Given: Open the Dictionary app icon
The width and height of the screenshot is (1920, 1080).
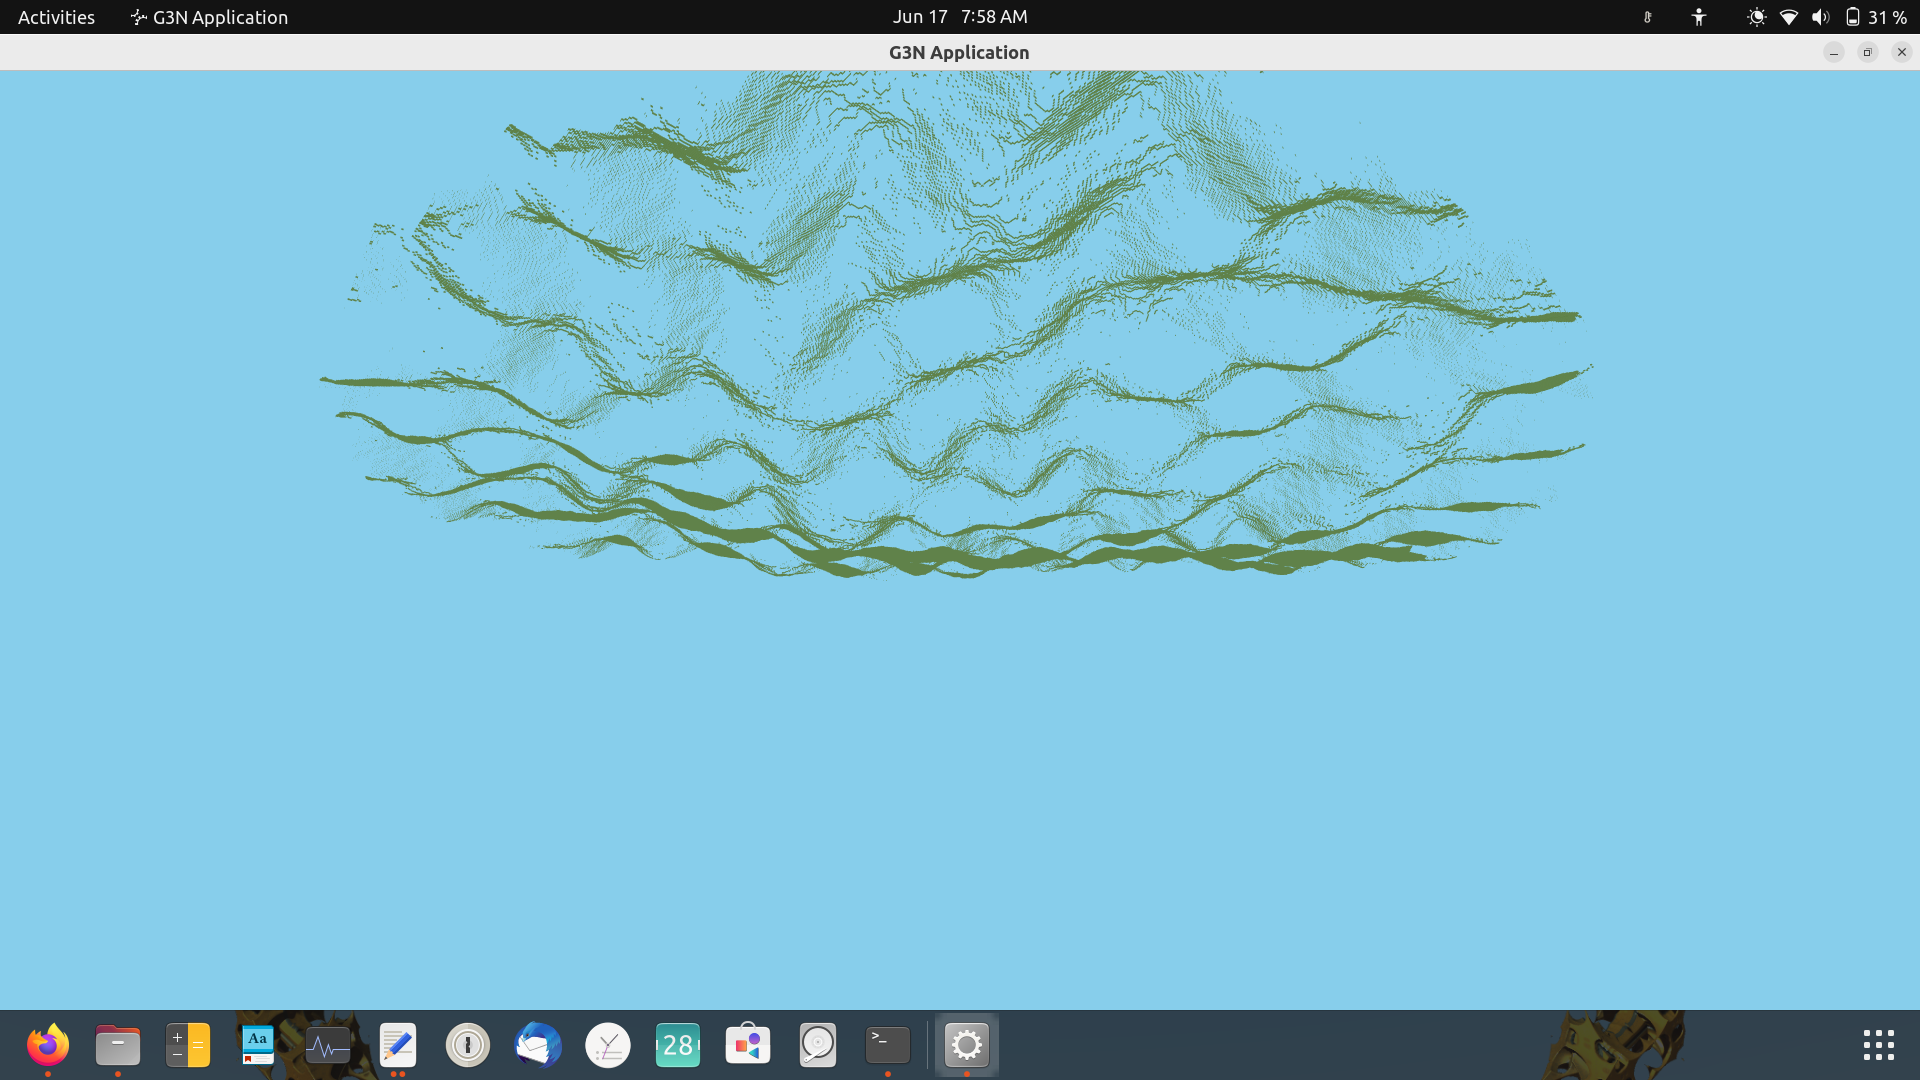Looking at the screenshot, I should tap(258, 1046).
